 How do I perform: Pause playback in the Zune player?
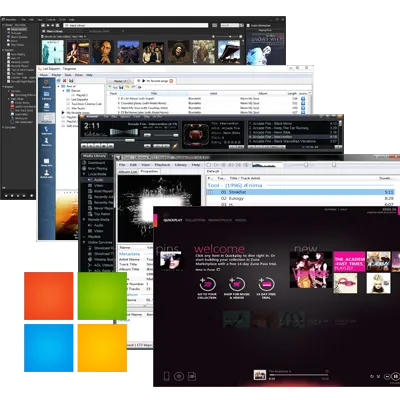click(395, 376)
